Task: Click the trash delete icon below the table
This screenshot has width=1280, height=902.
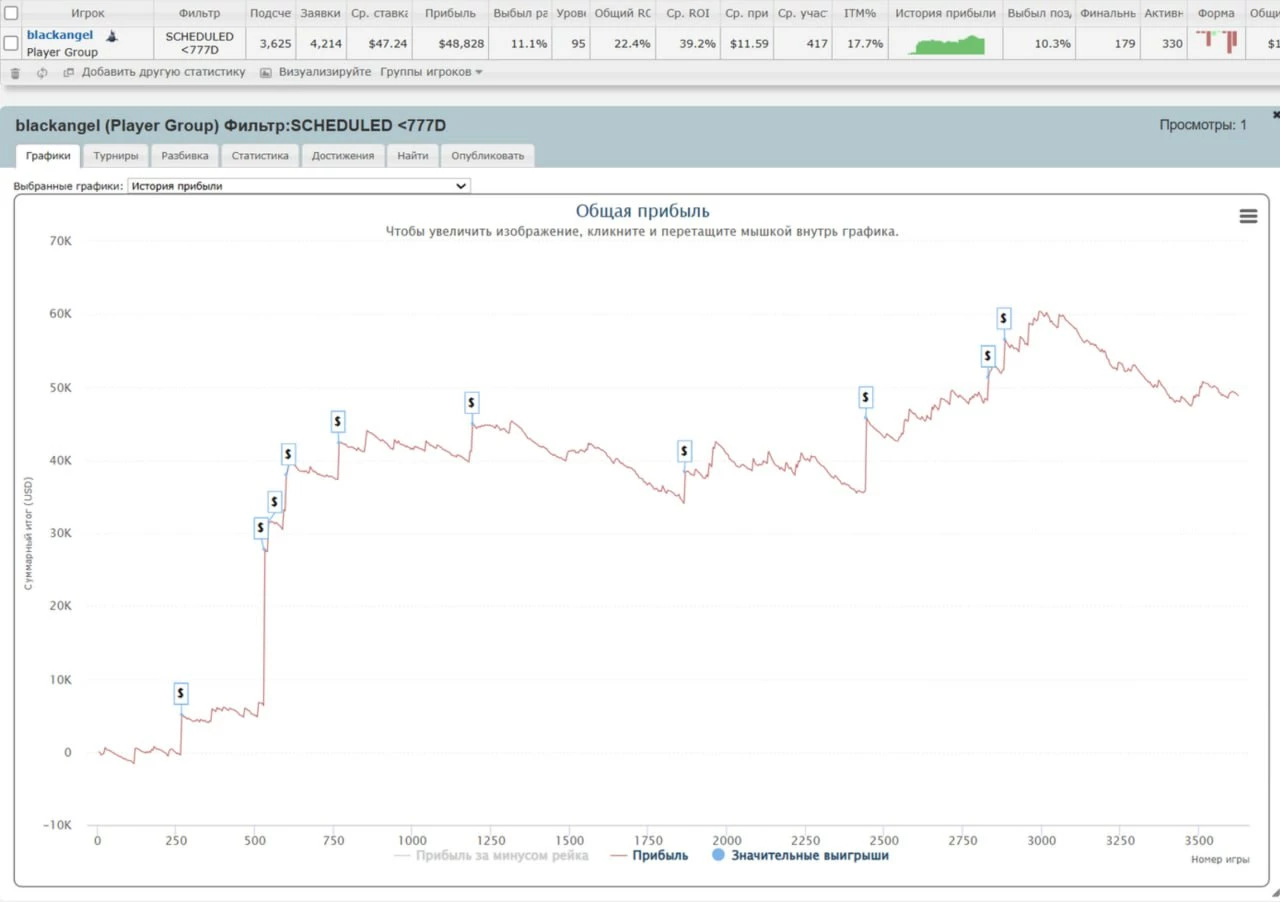Action: (x=15, y=73)
